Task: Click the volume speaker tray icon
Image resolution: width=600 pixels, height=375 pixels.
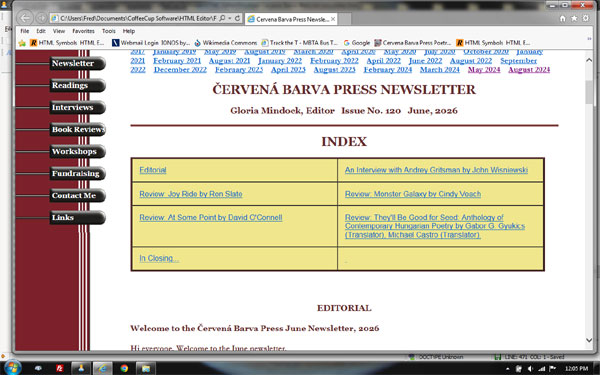Action: pyautogui.click(x=530, y=368)
